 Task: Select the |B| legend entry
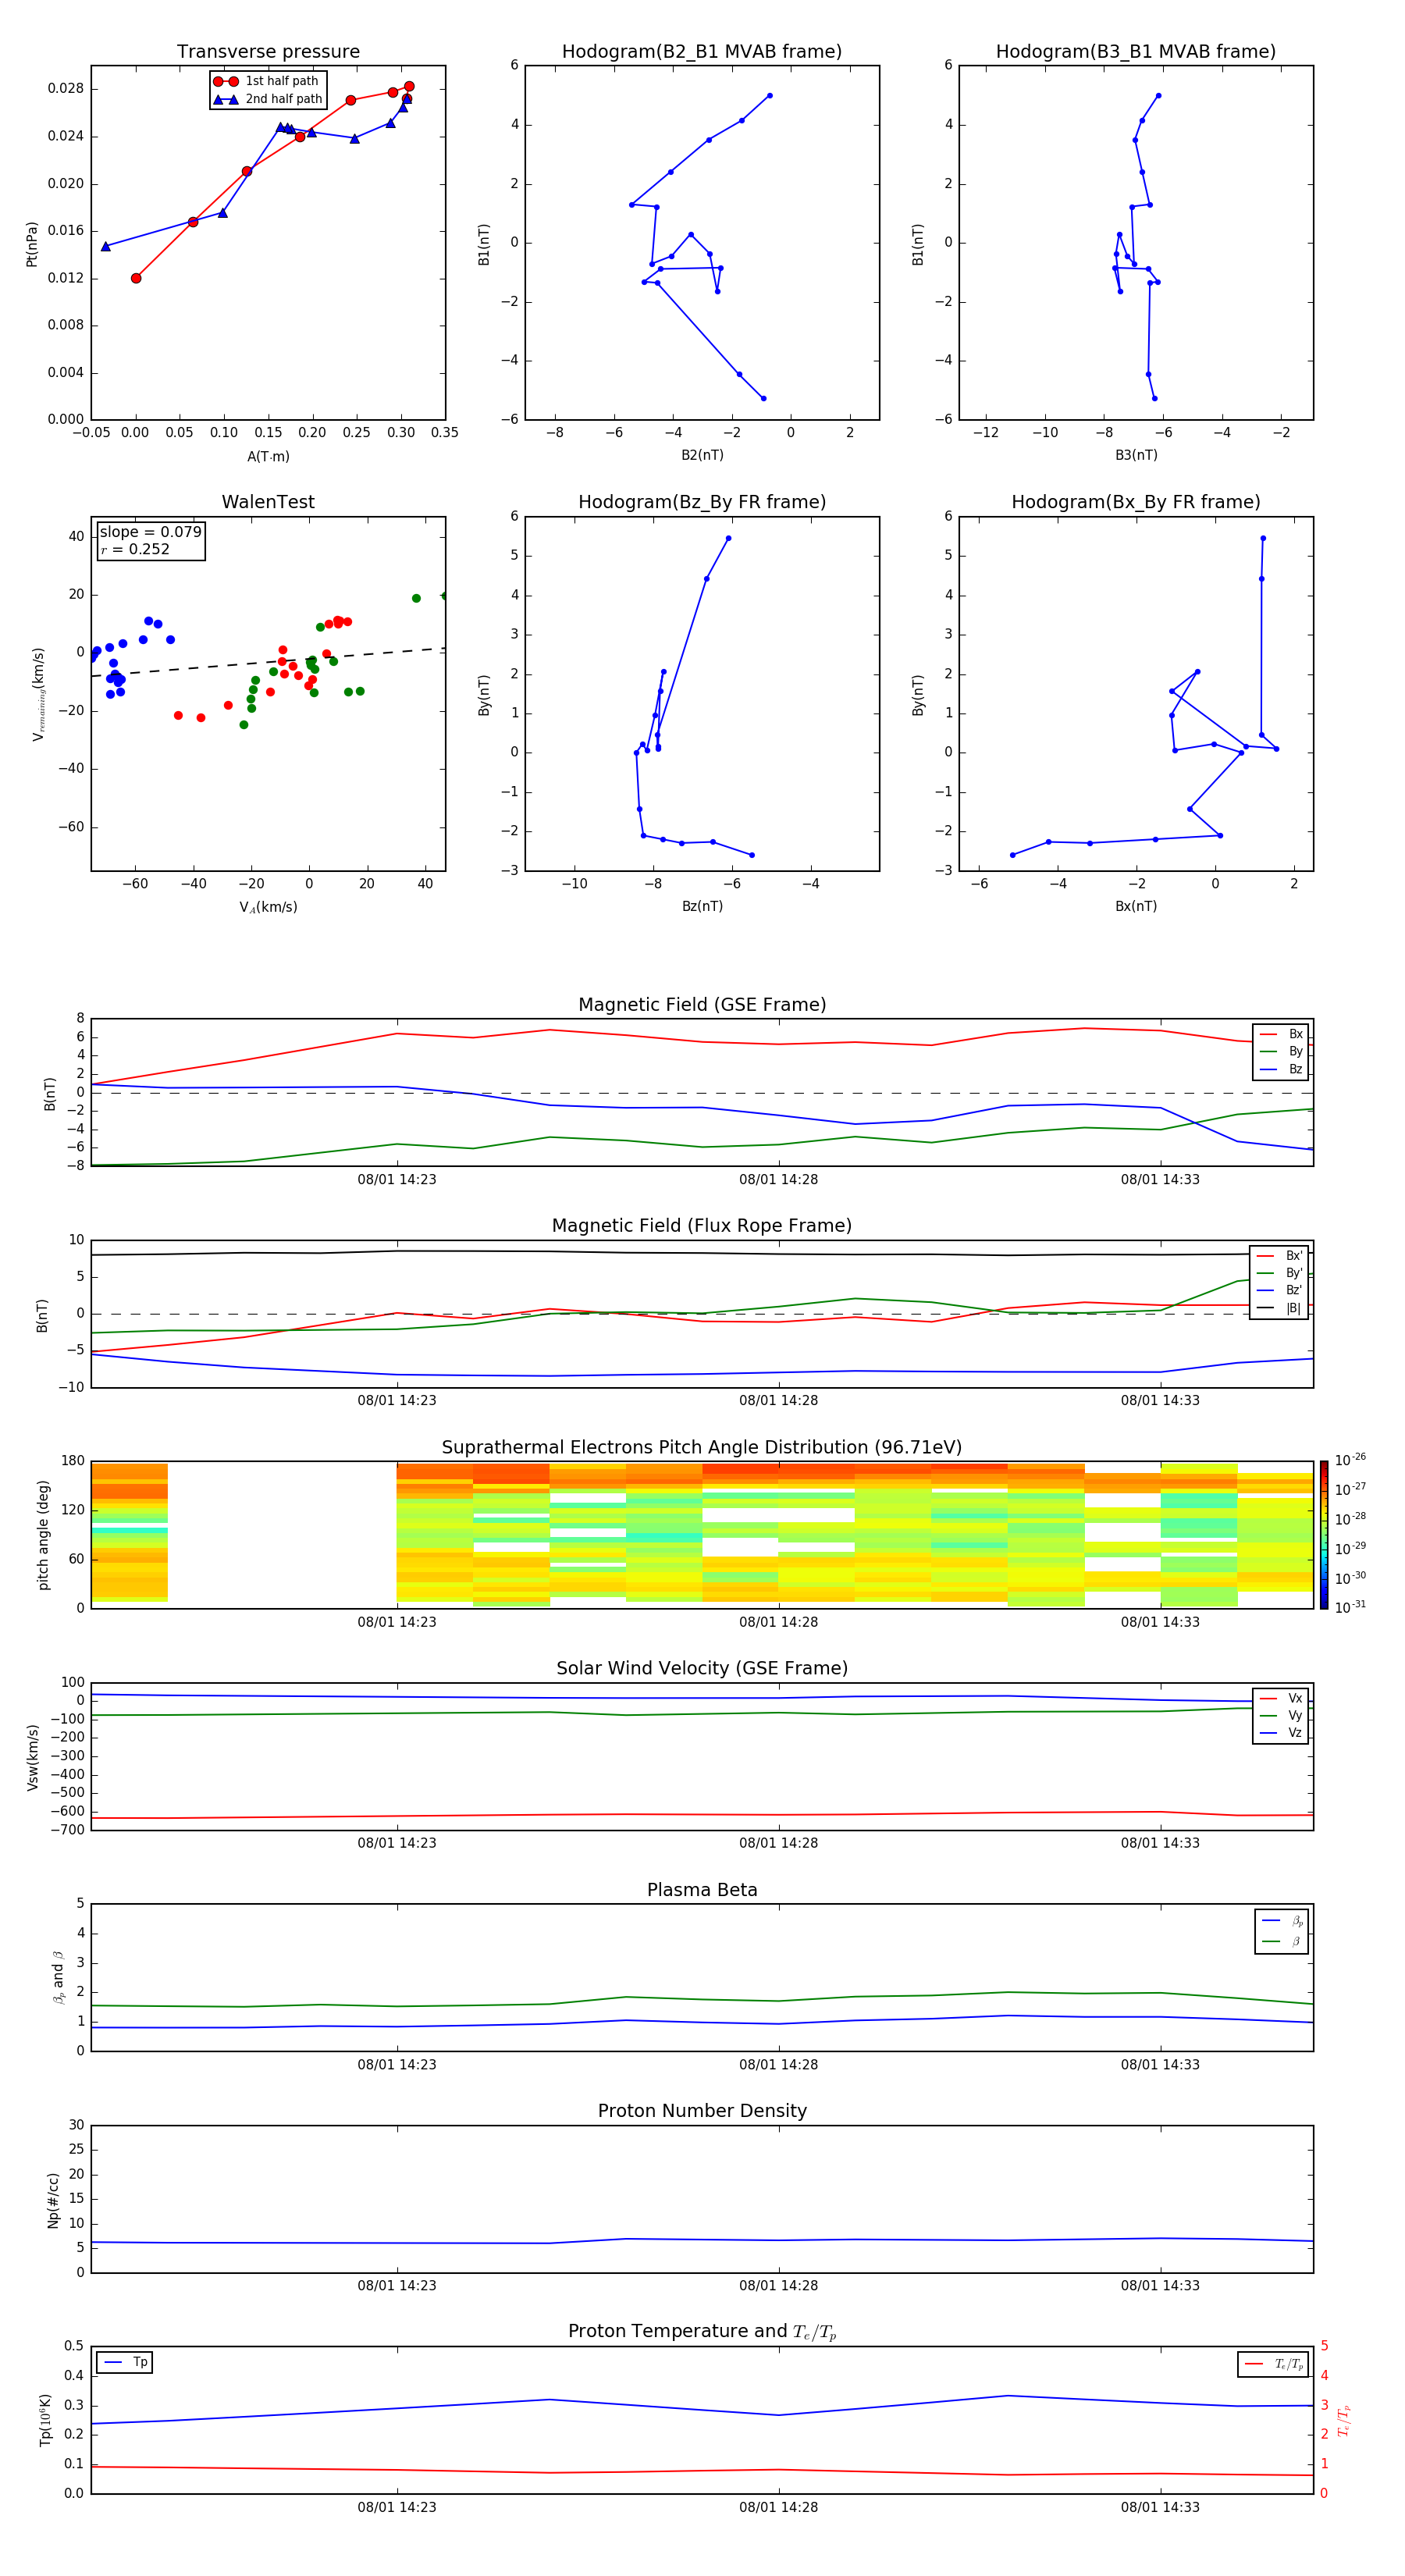[1280, 1308]
